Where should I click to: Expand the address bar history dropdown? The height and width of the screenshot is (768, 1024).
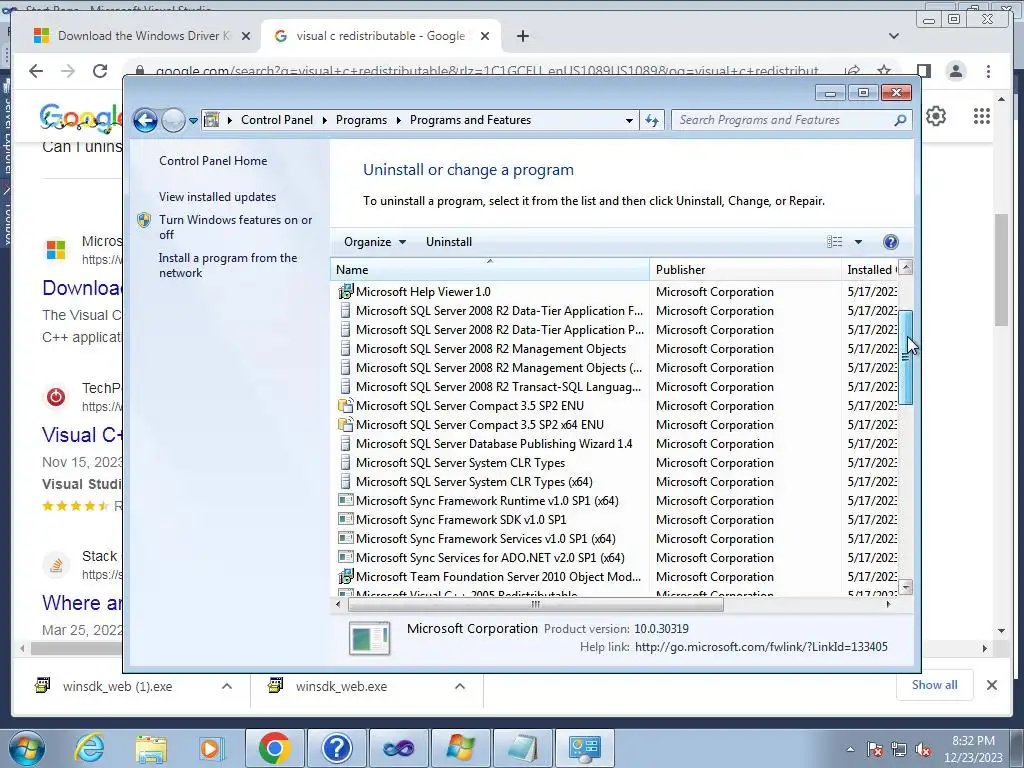point(629,121)
